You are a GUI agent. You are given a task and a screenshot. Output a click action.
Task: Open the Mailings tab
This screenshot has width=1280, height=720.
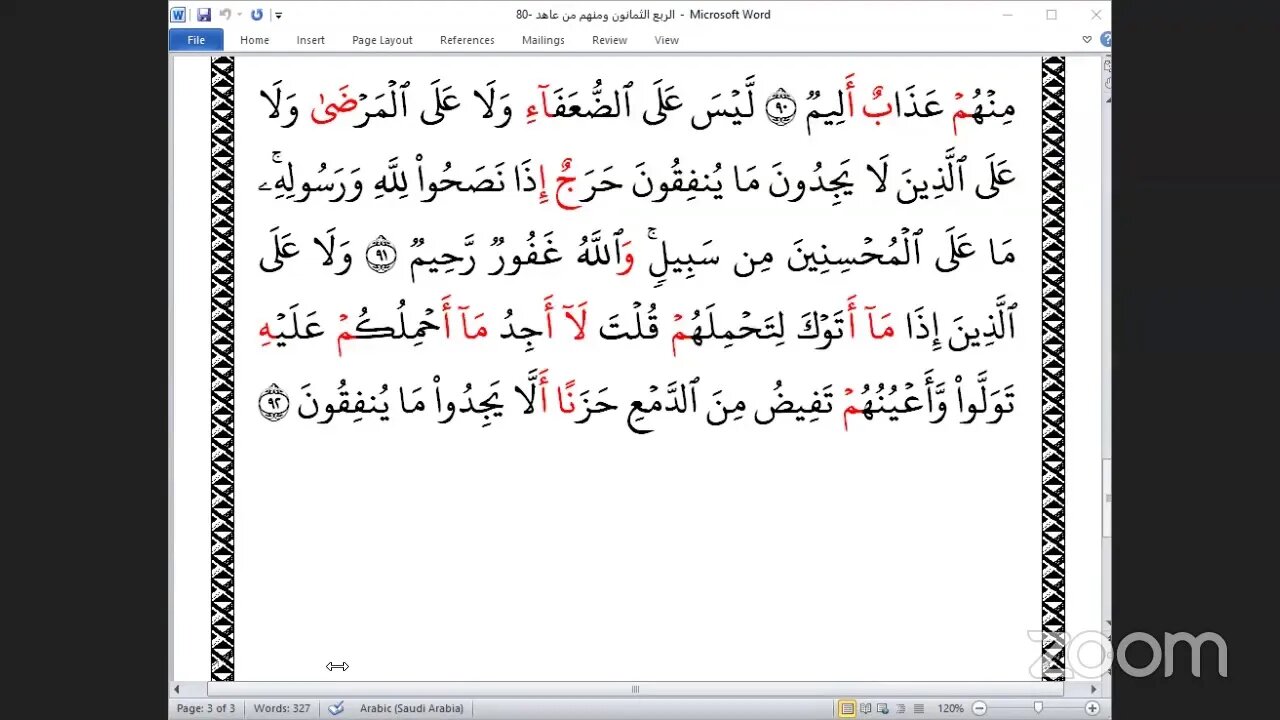543,40
